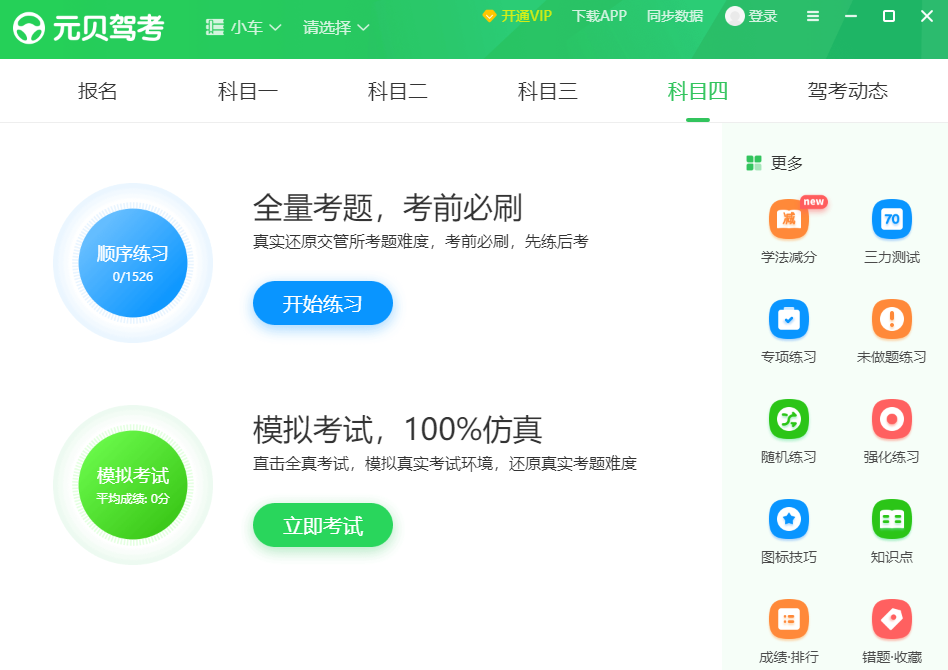This screenshot has height=670, width=948.
Task: Select the 科目四 tab
Action: coord(698,91)
